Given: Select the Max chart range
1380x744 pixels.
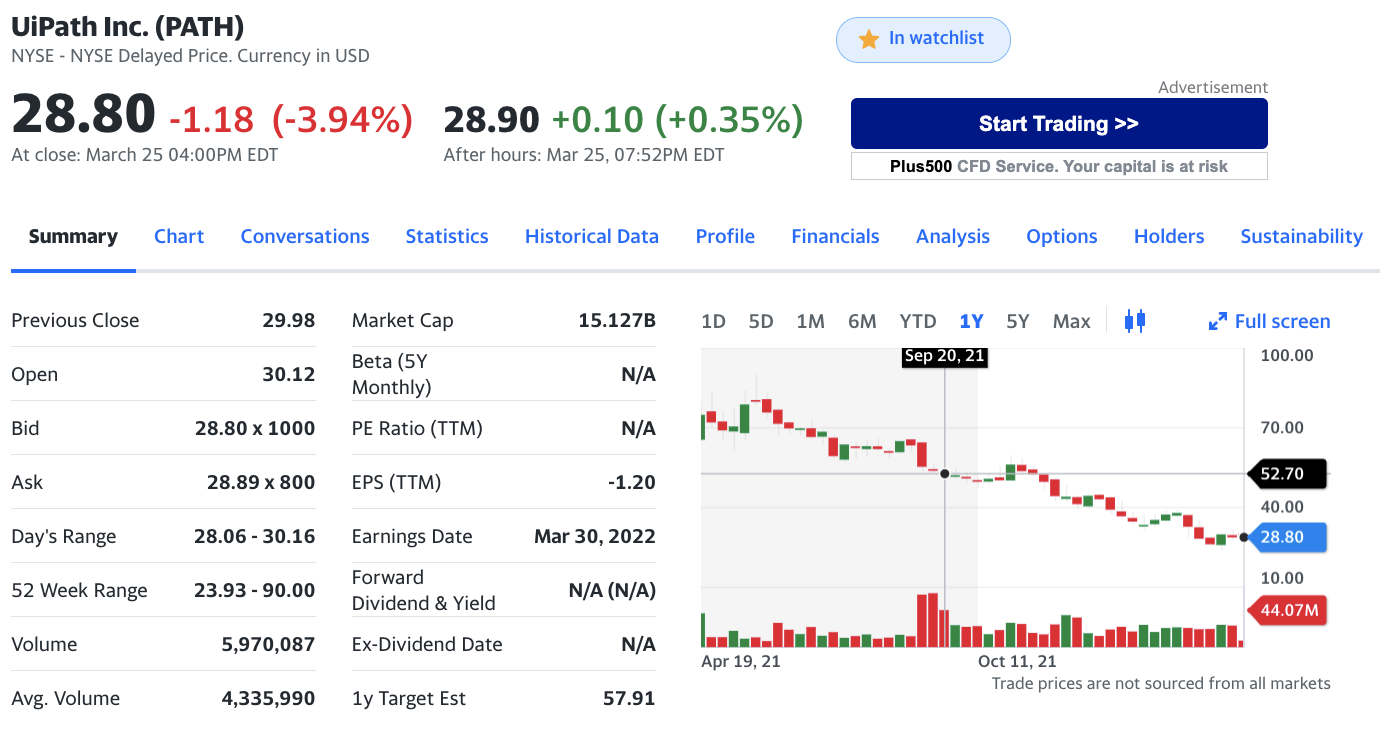Looking at the screenshot, I should point(1071,321).
